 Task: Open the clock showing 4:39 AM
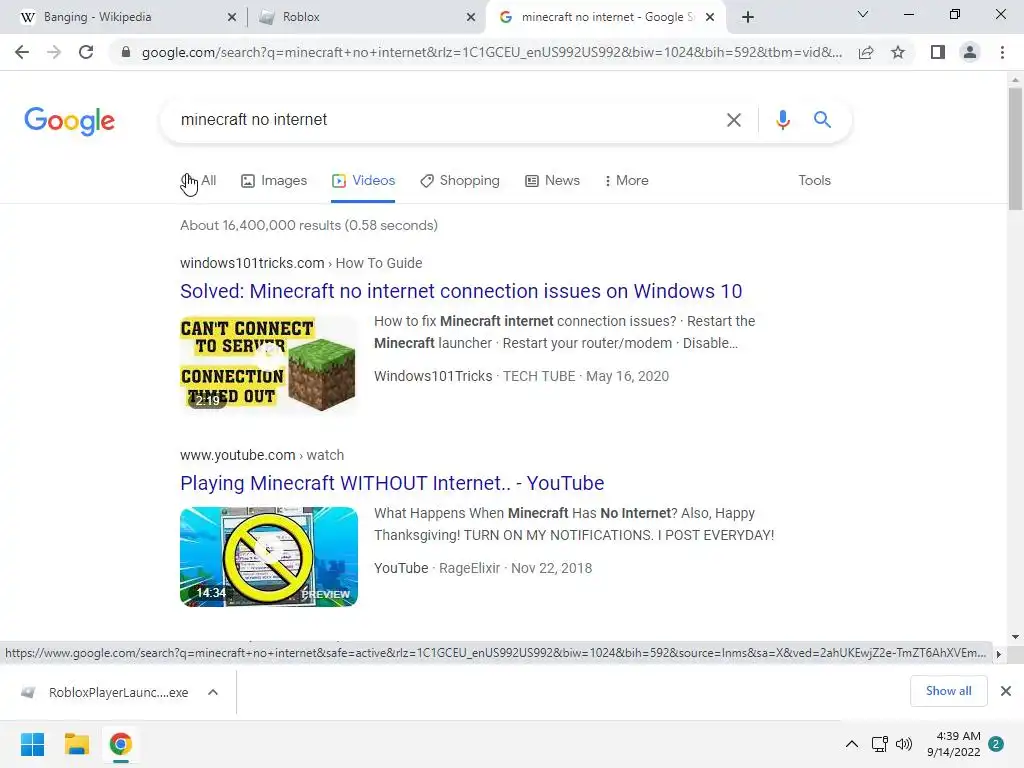tap(954, 744)
